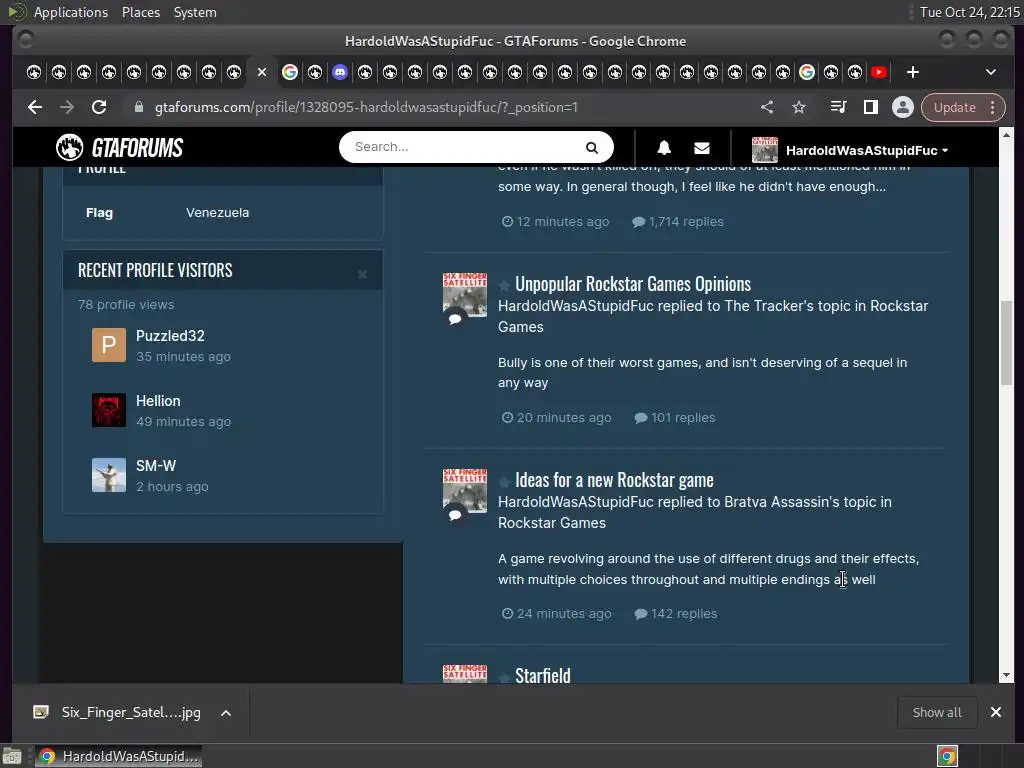Viewport: 1024px width, 768px height.
Task: Open SM-W profile link
Action: [155, 466]
